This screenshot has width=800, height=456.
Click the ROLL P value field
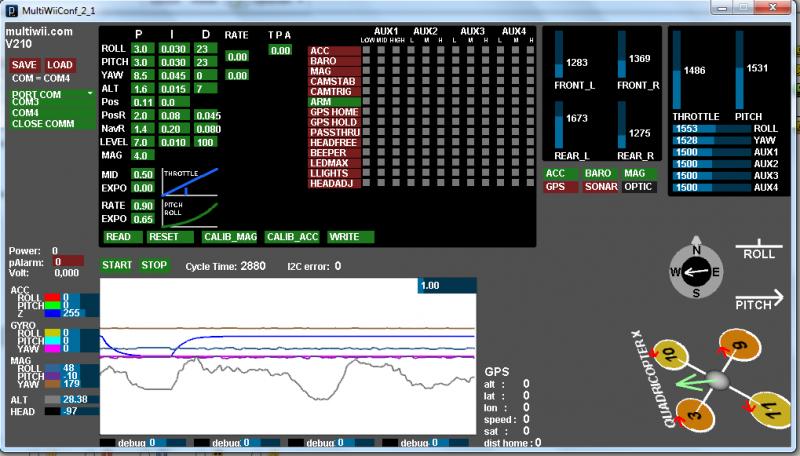(x=143, y=49)
